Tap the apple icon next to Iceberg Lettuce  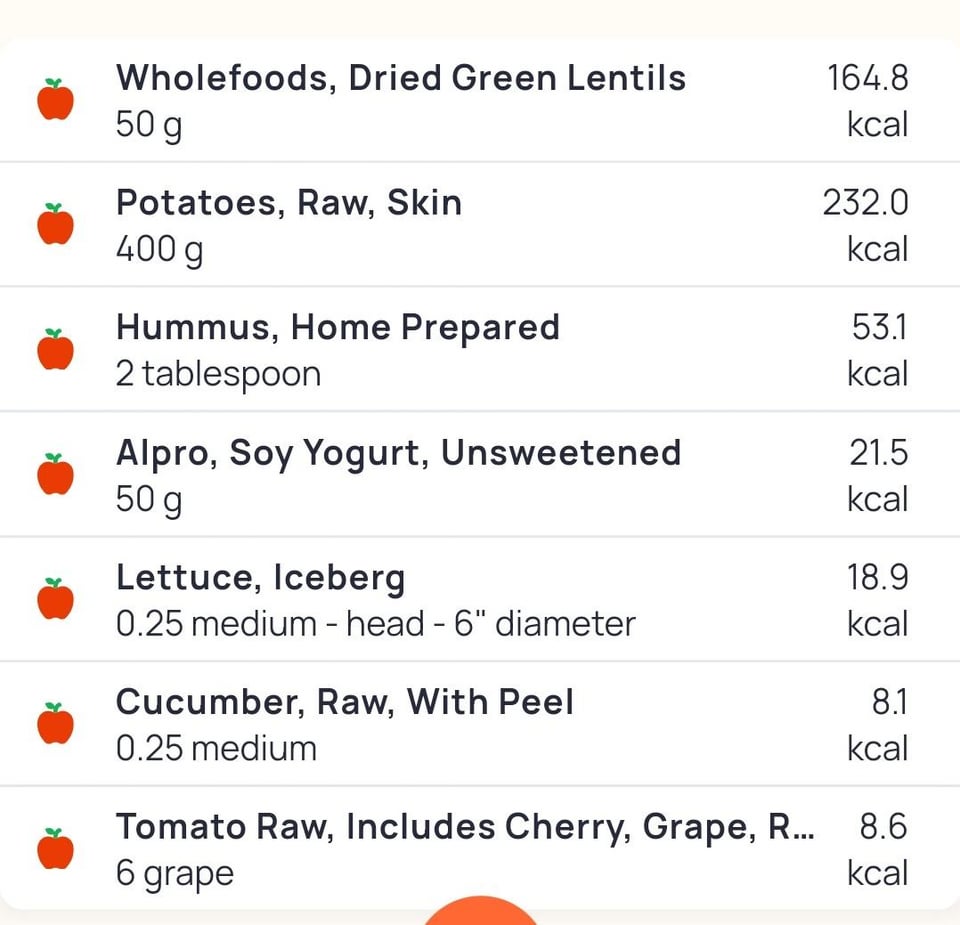[56, 600]
